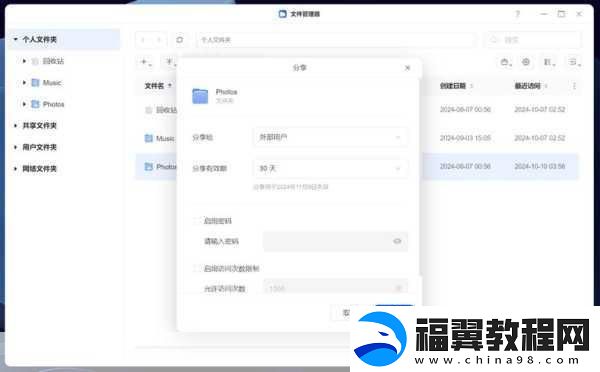Open the column options three-dot menu
Screen dimensions: 600x372
[574, 86]
